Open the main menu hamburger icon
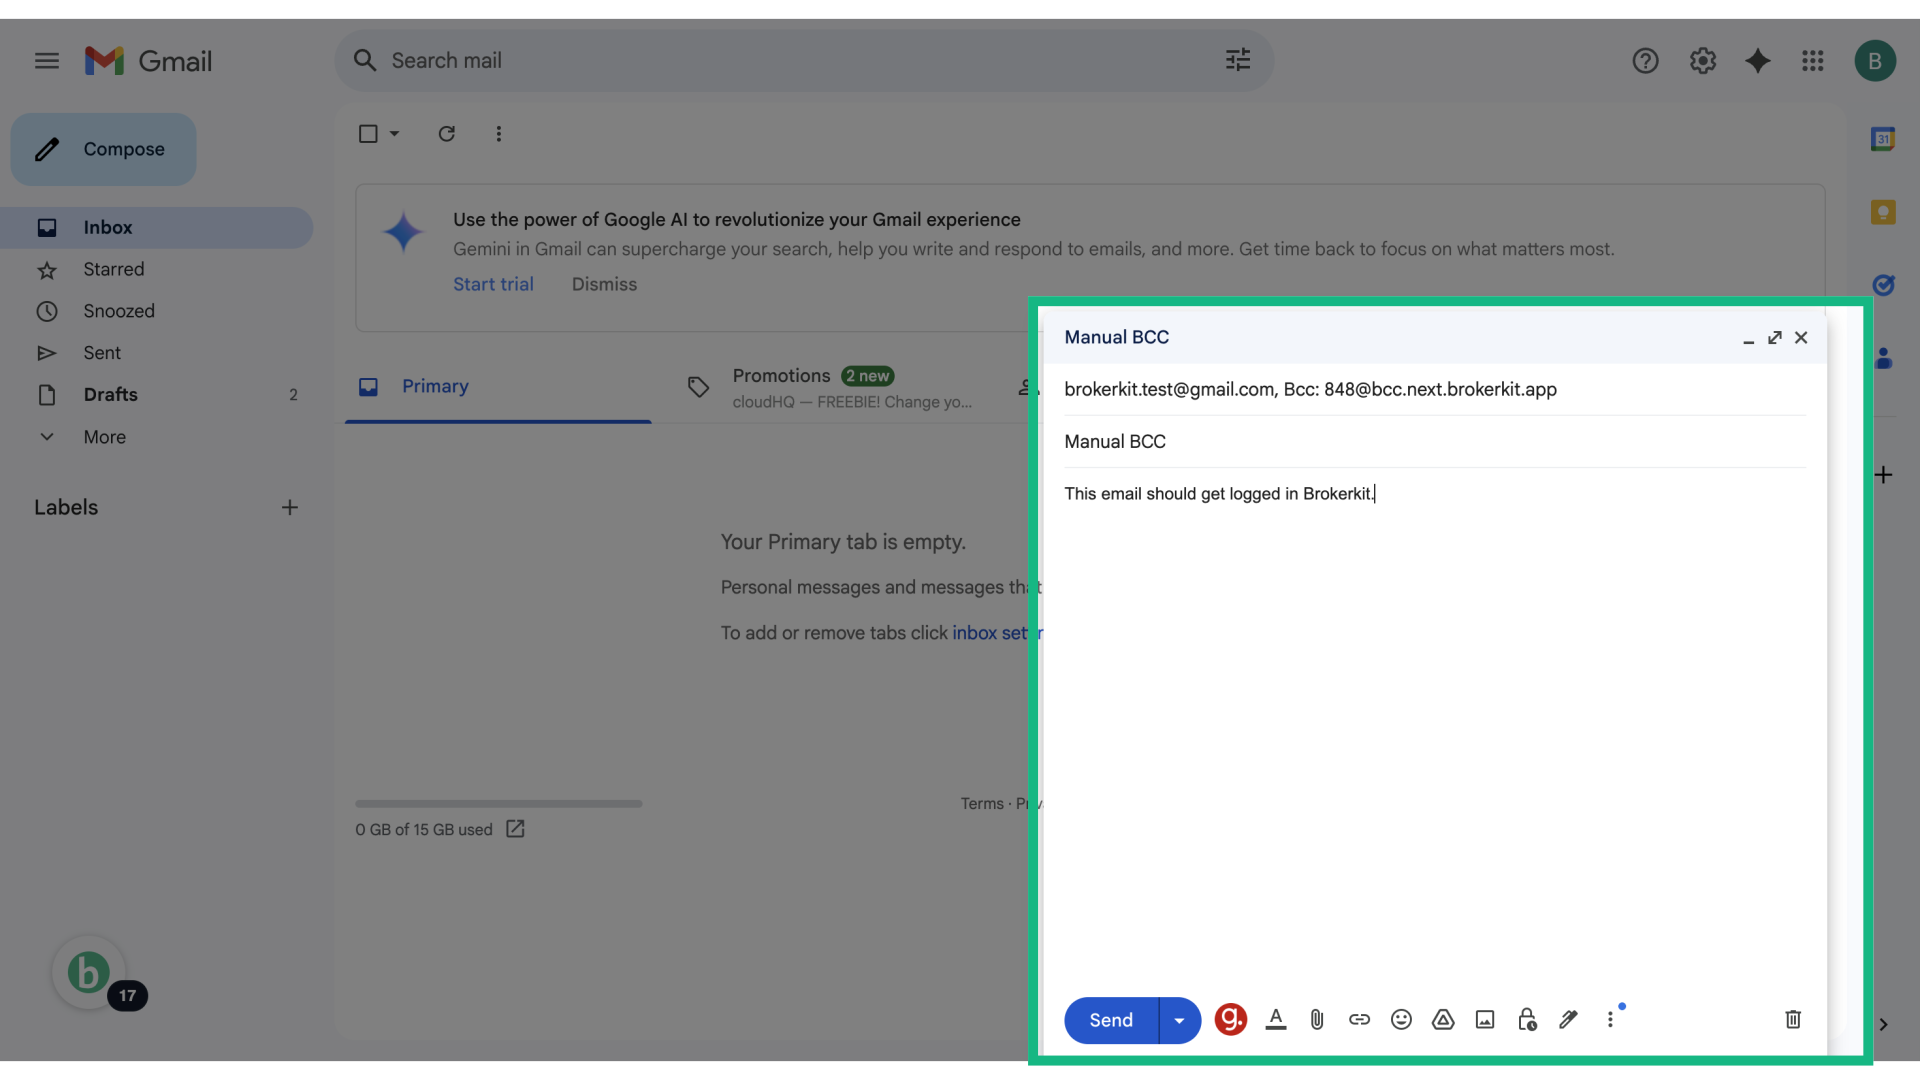This screenshot has width=1920, height=1080. [47, 61]
